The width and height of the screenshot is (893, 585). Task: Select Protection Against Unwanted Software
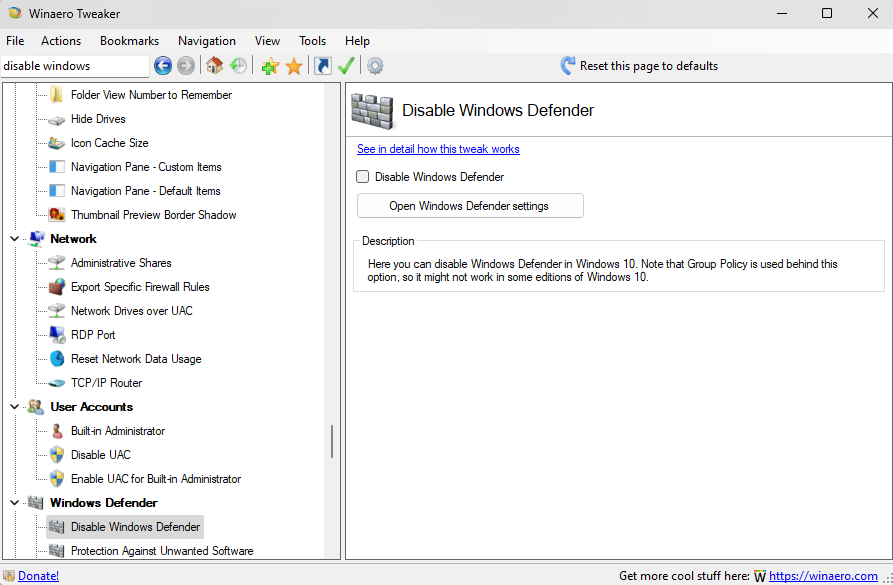pyautogui.click(x=162, y=551)
